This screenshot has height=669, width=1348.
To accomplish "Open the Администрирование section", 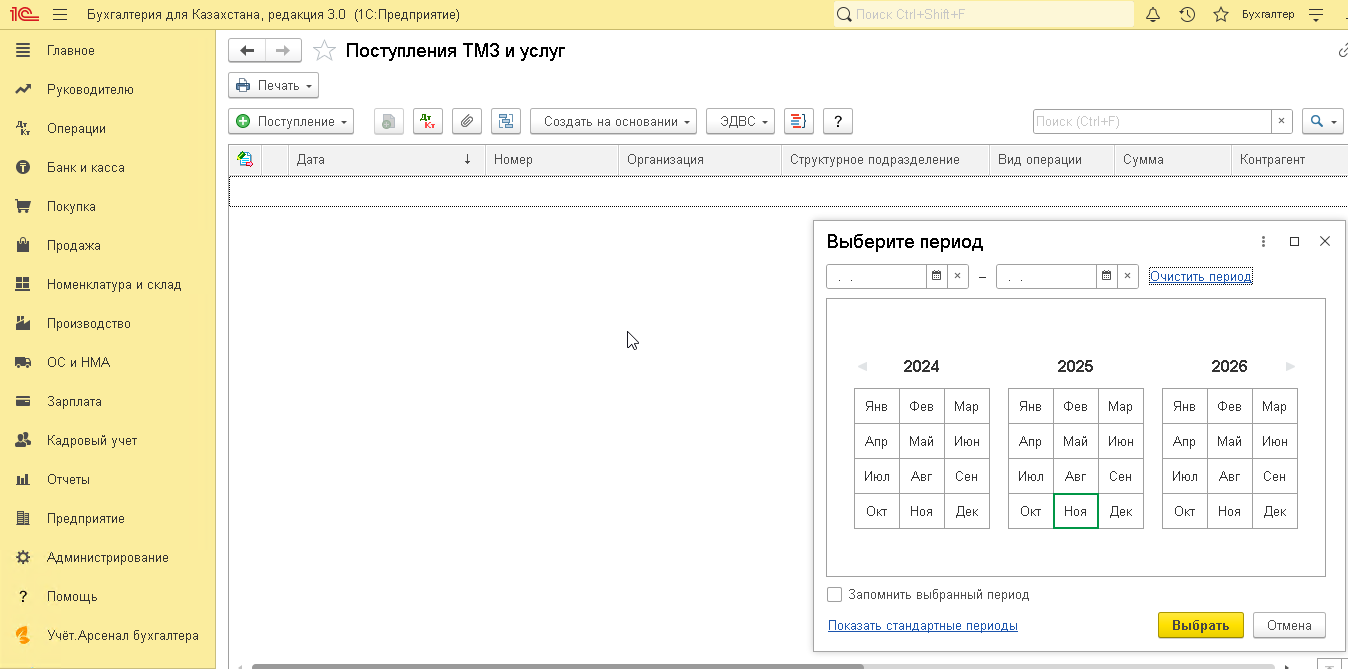I will tap(108, 558).
